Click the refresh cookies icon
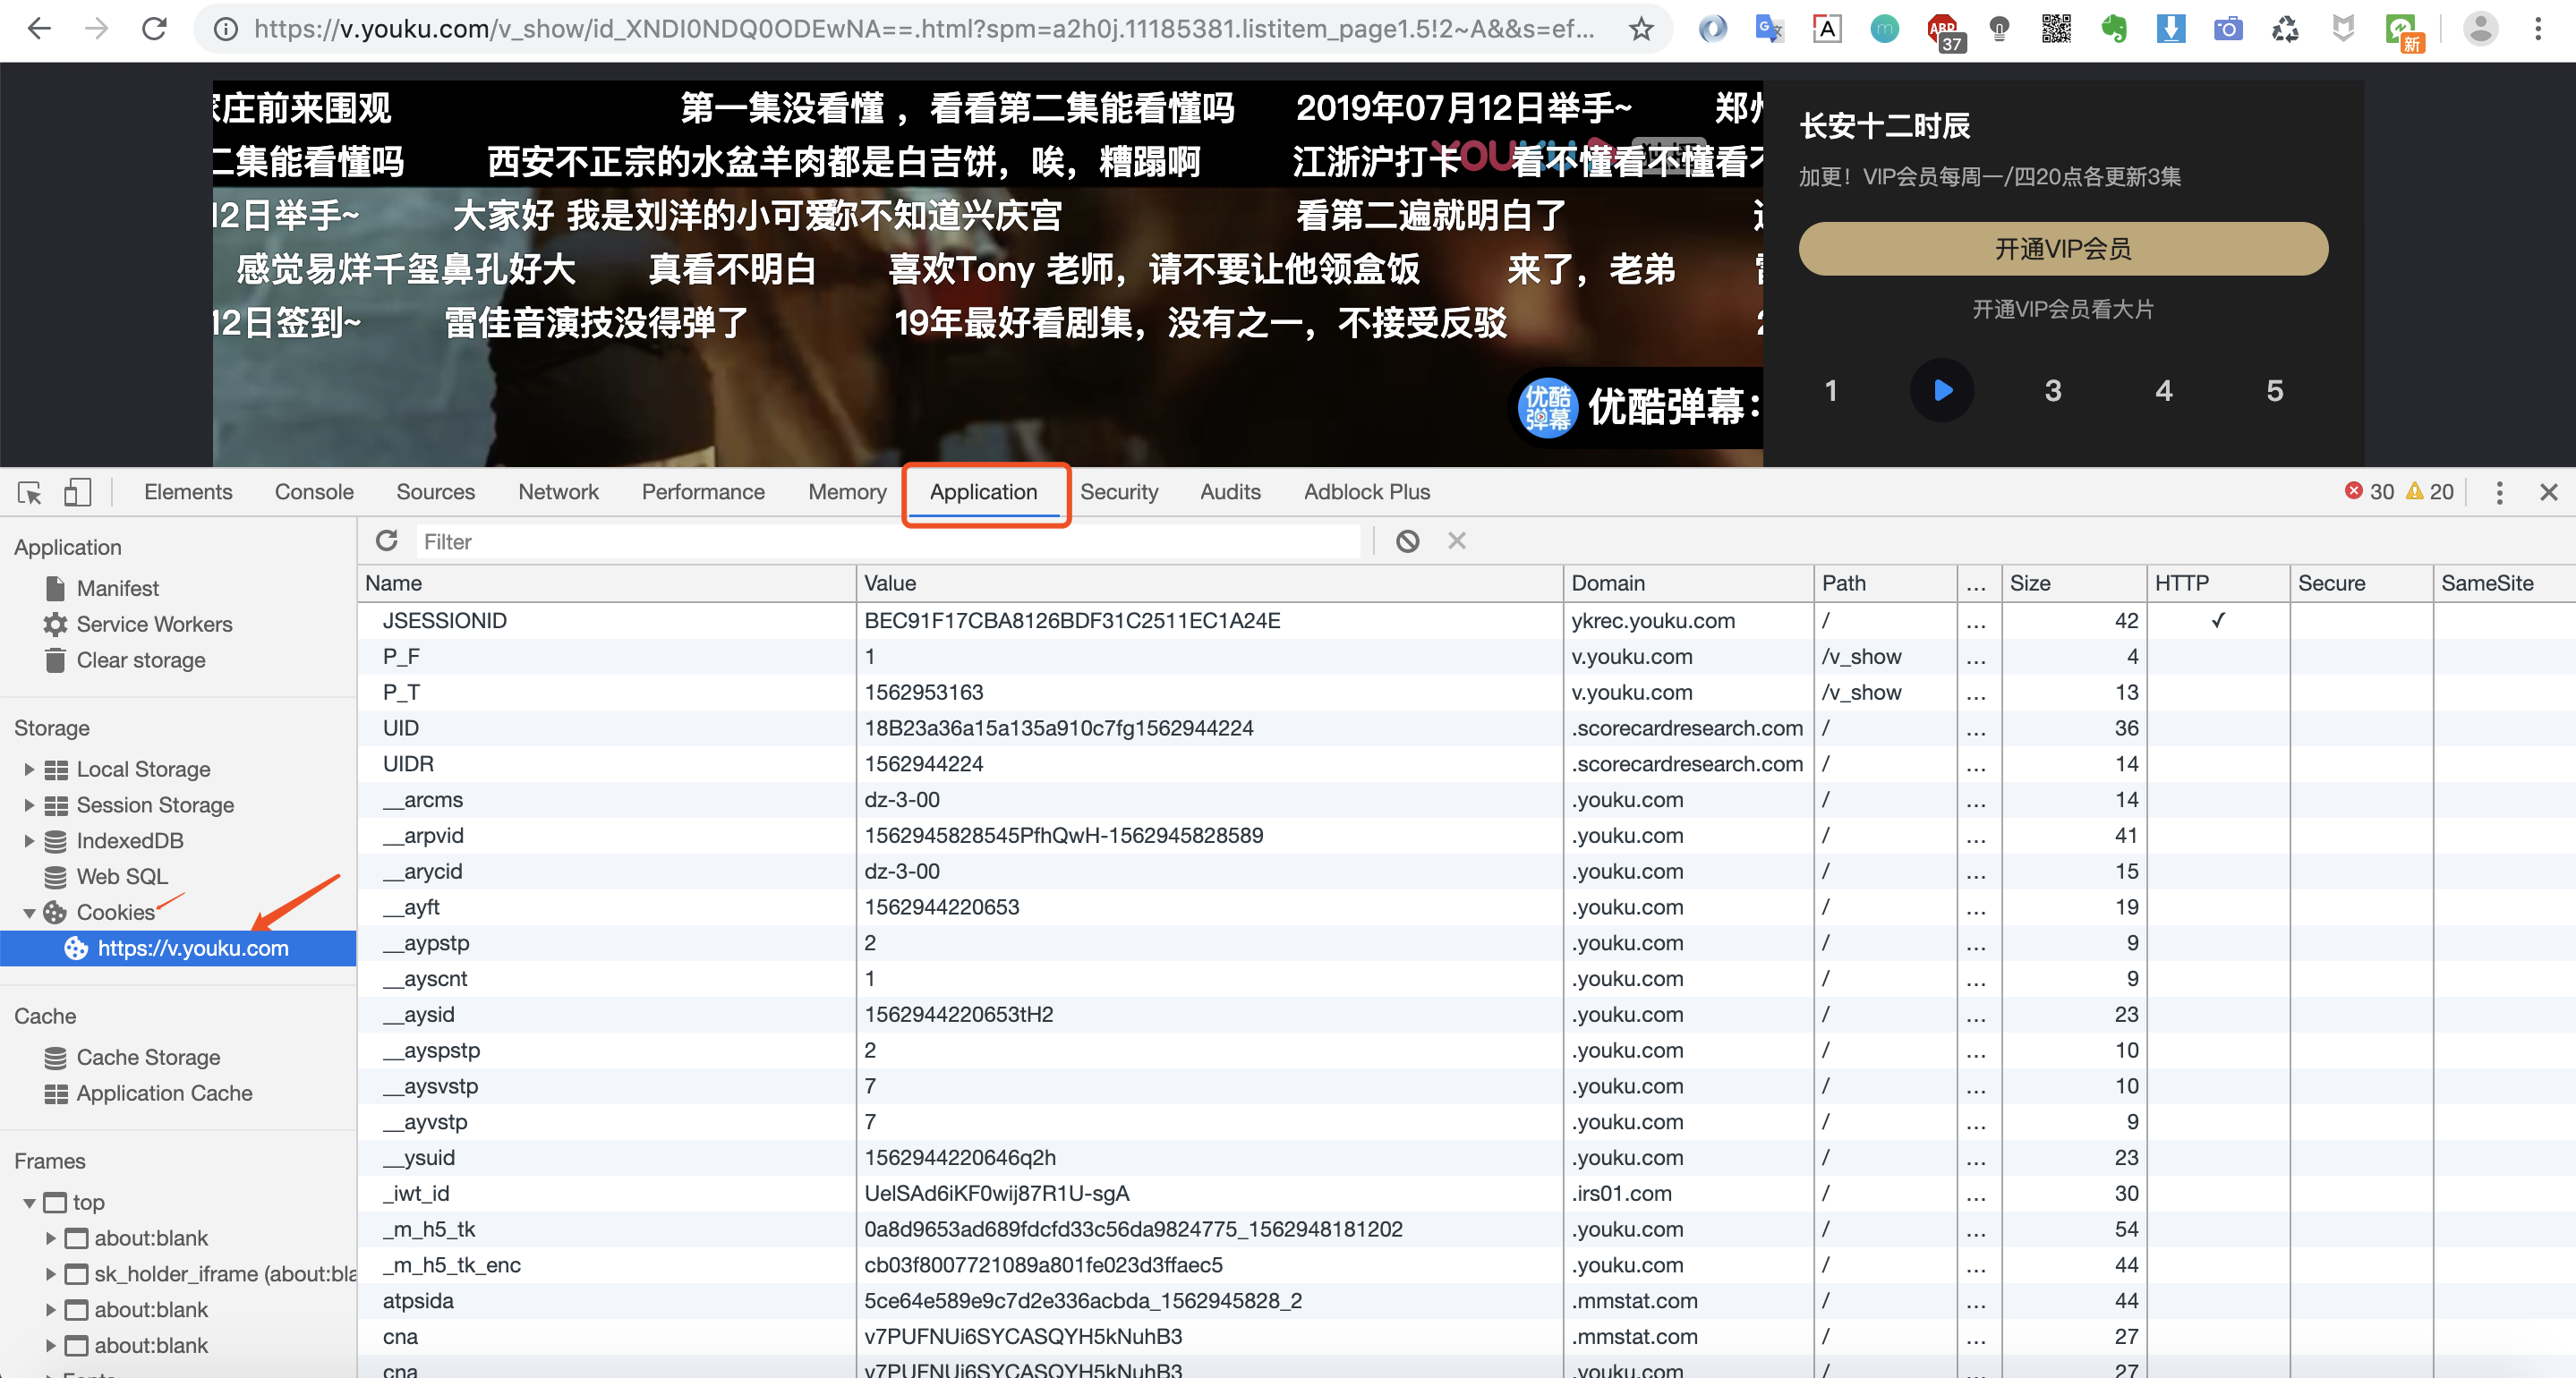This screenshot has width=2576, height=1378. pyautogui.click(x=385, y=540)
